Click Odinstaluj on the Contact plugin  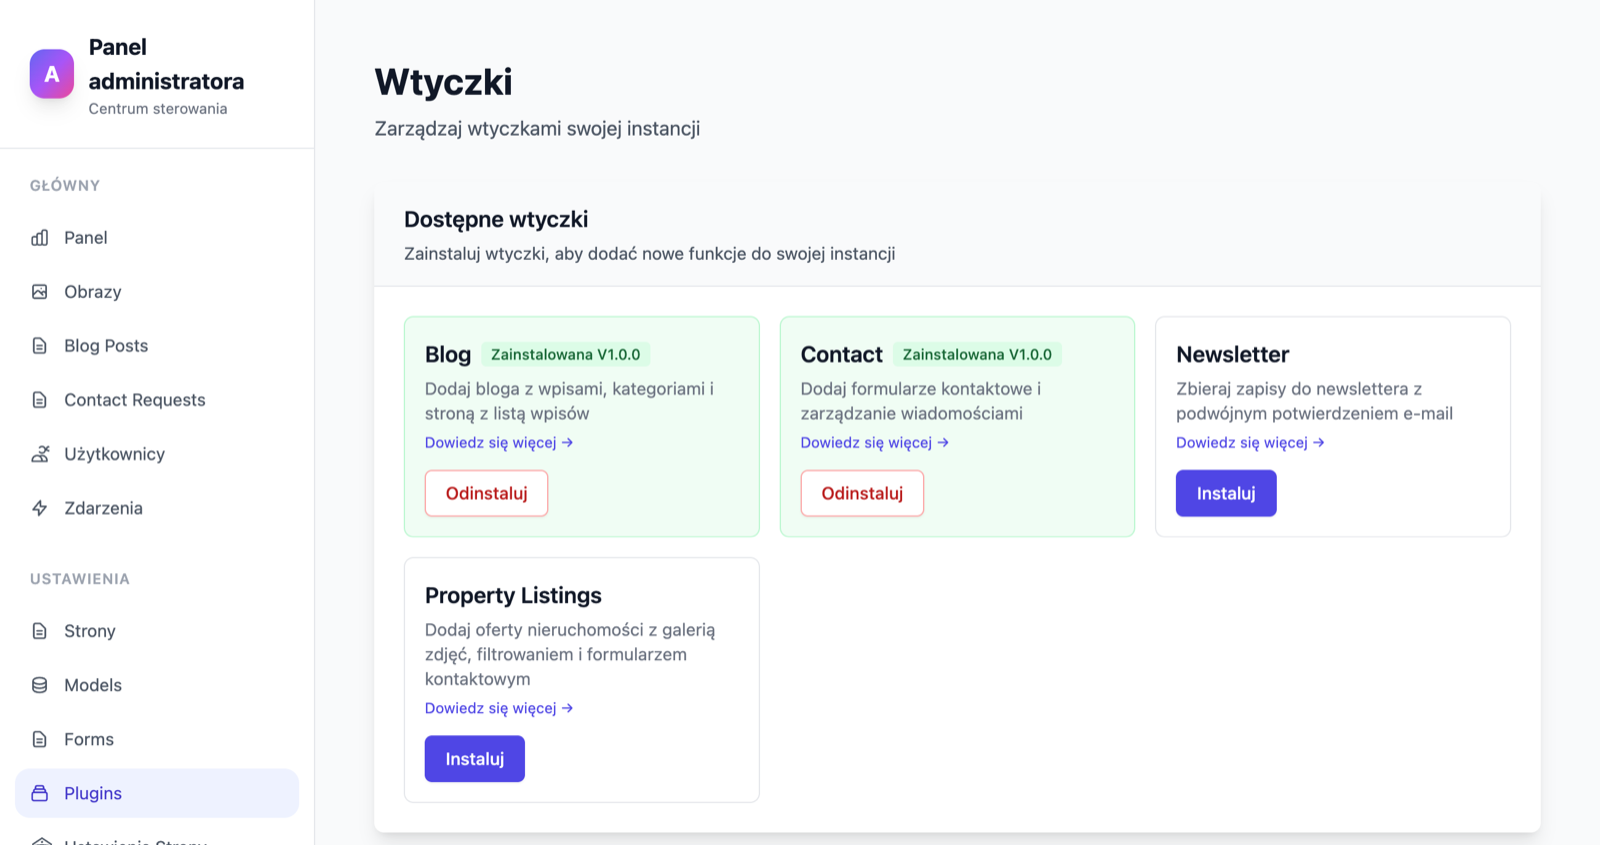pos(862,493)
